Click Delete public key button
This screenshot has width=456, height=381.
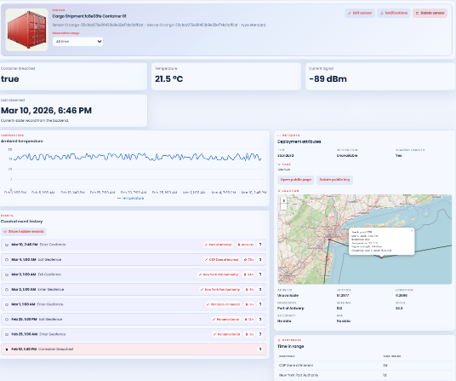[x=335, y=180]
